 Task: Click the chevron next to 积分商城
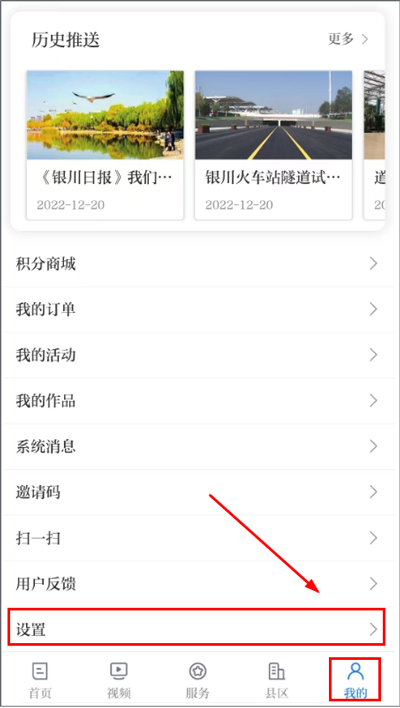(373, 264)
